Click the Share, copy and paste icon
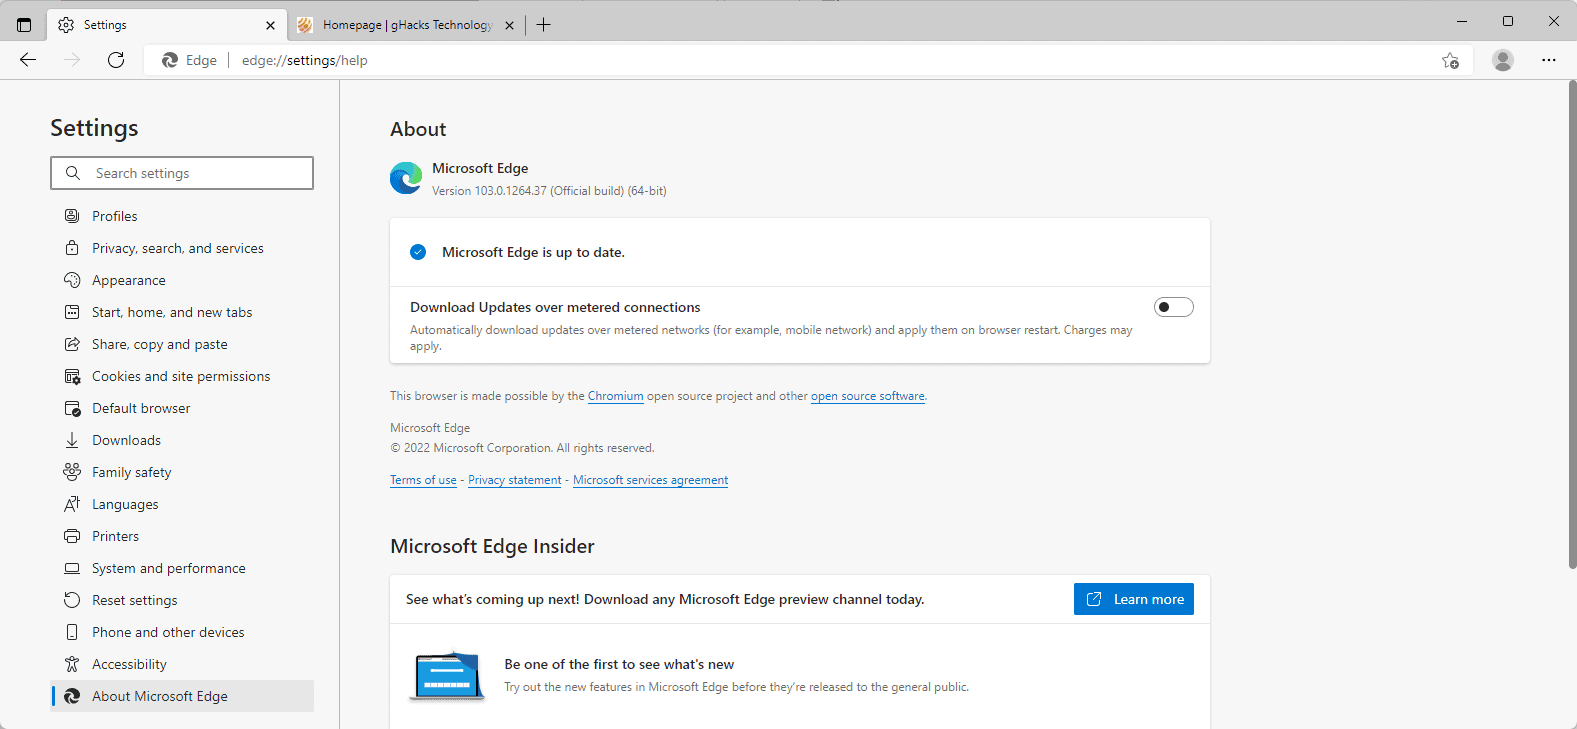Viewport: 1577px width, 729px height. [x=72, y=344]
